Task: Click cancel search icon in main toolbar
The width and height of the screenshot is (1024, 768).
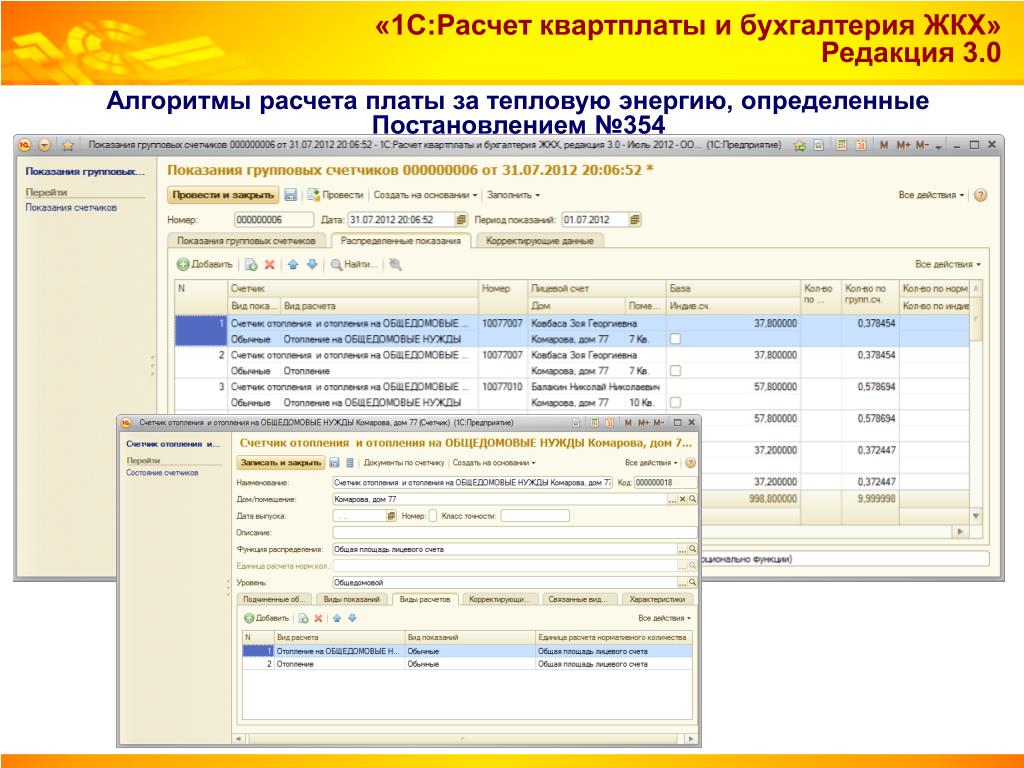Action: (395, 264)
